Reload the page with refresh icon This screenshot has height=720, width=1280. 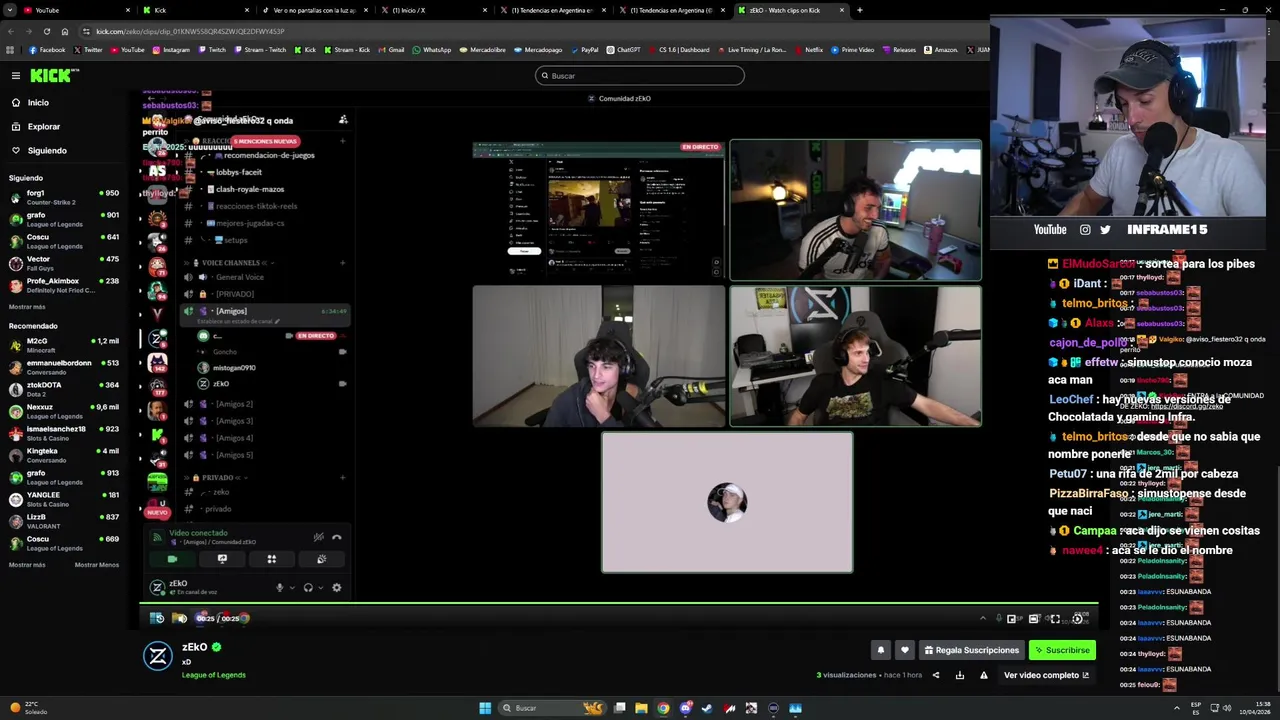click(x=47, y=31)
